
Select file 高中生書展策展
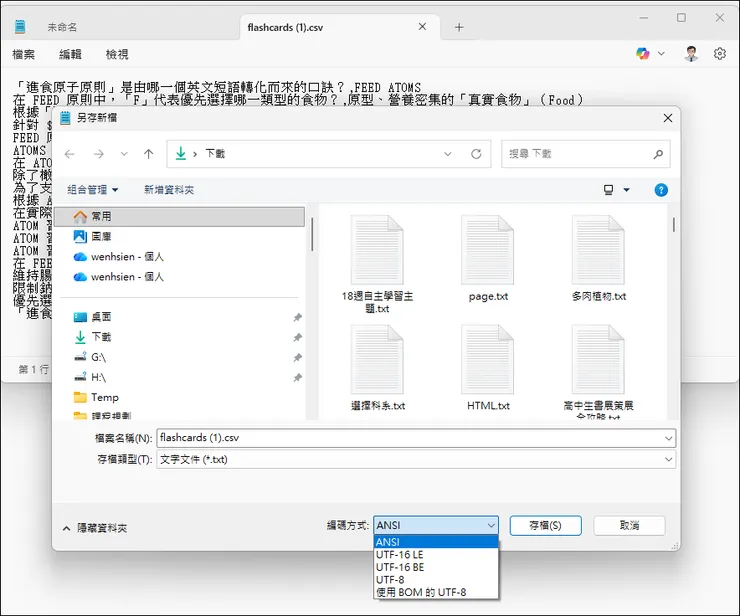point(598,371)
